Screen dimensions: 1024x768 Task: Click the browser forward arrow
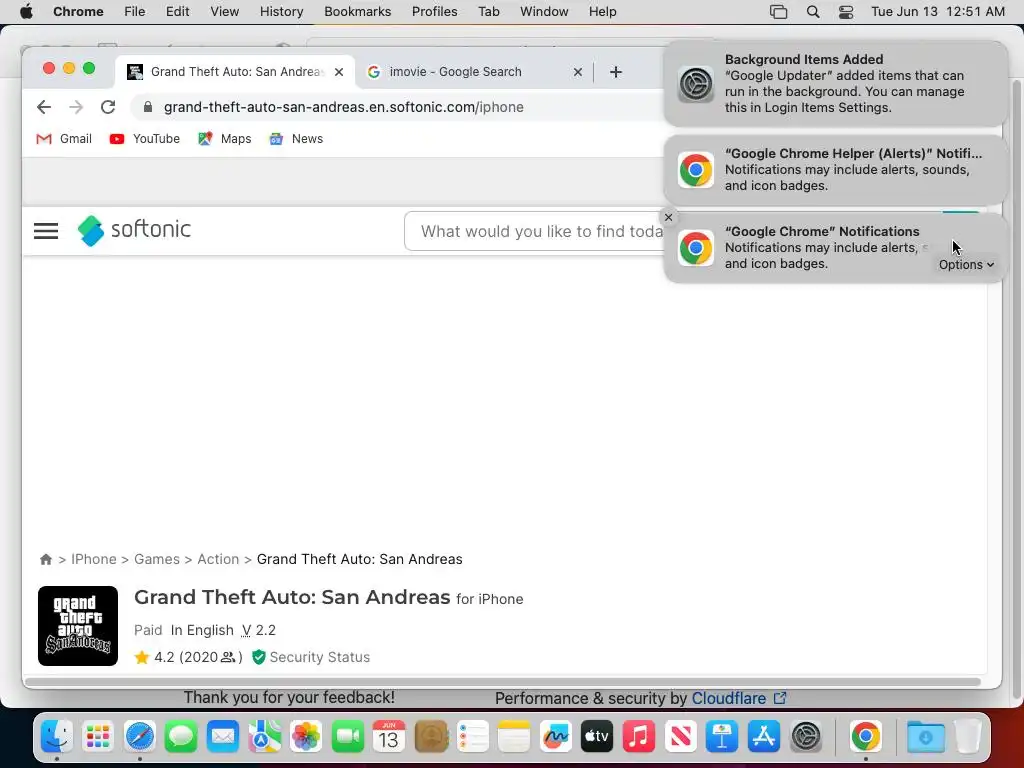(76, 107)
